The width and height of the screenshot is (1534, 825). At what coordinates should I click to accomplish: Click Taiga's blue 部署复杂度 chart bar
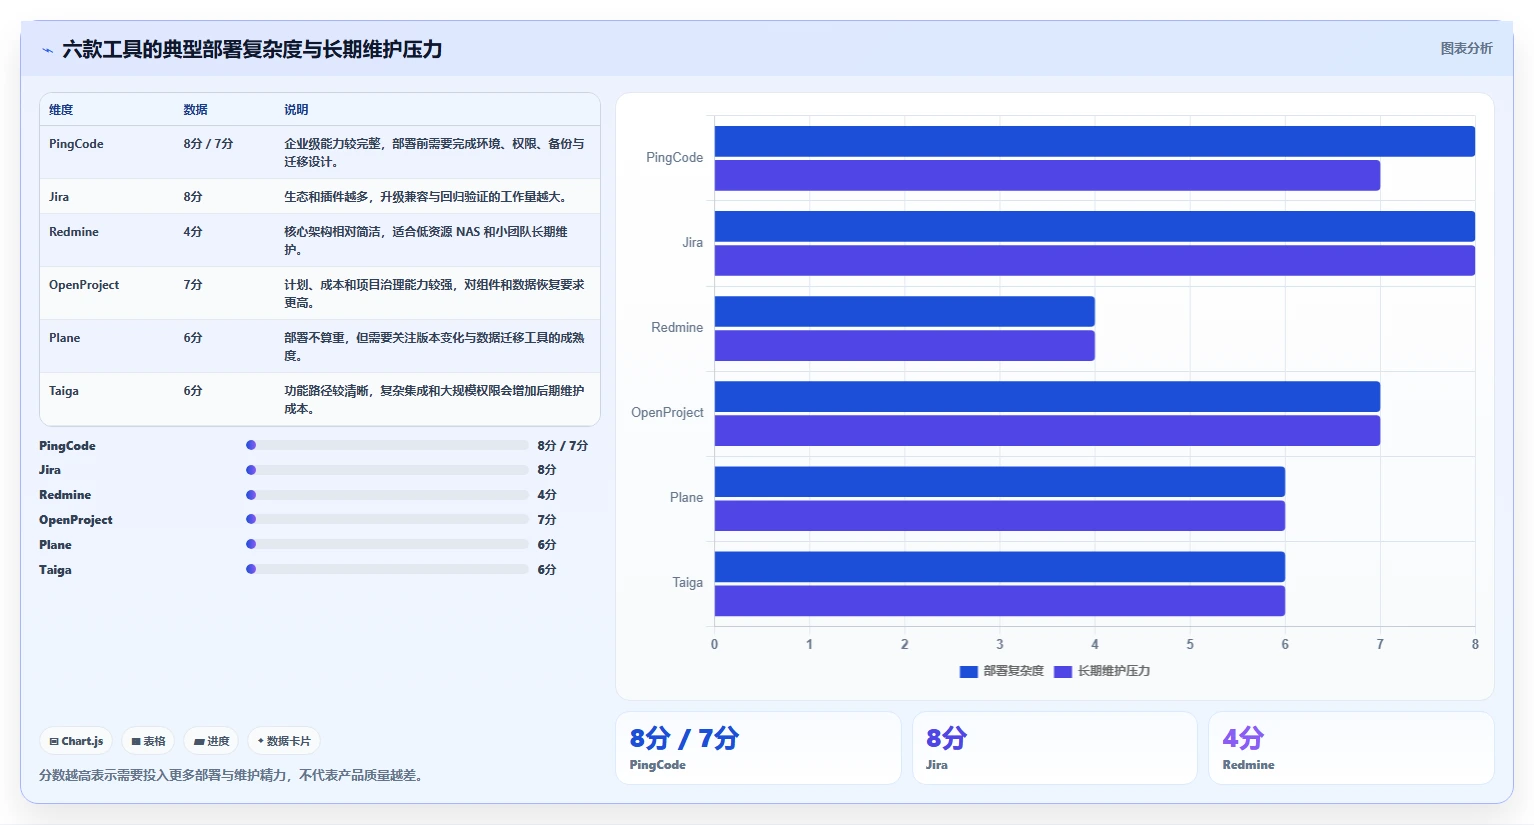999,566
